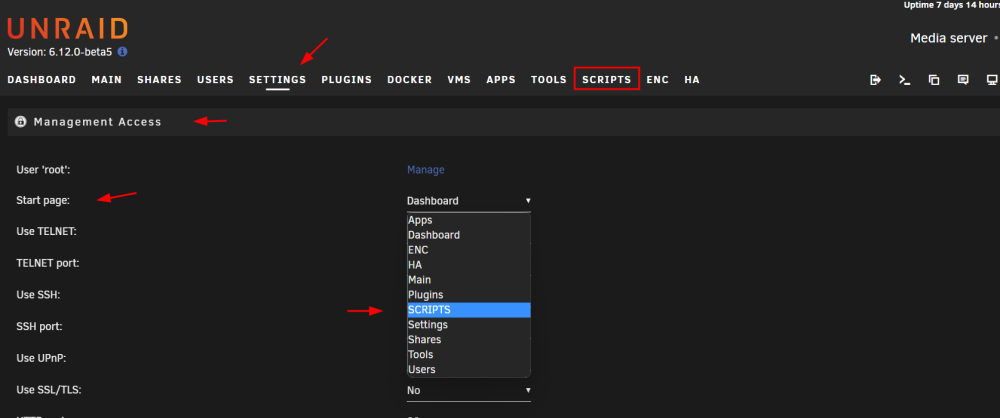Choose Dashboard from the start page list
1000x418 pixels.
[x=469, y=235]
